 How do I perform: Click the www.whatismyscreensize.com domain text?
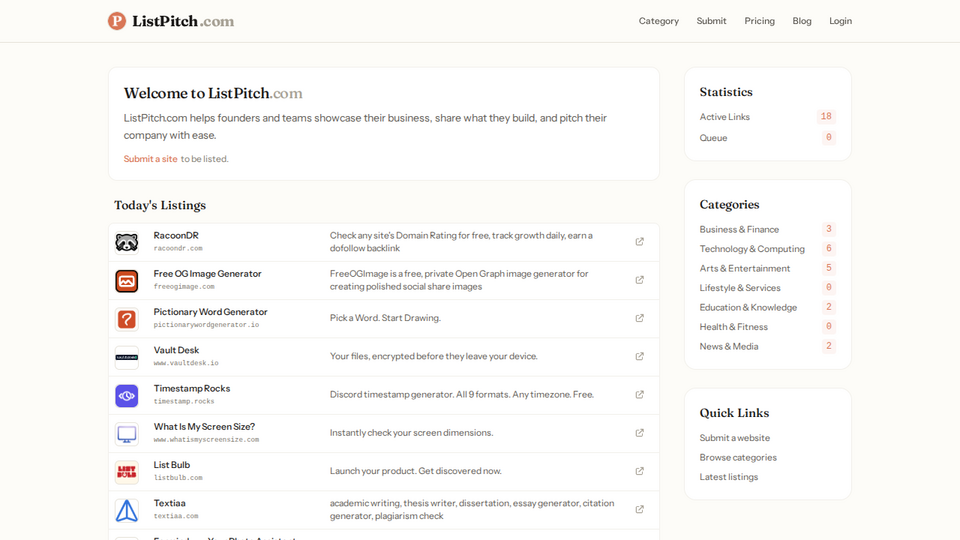coord(206,440)
